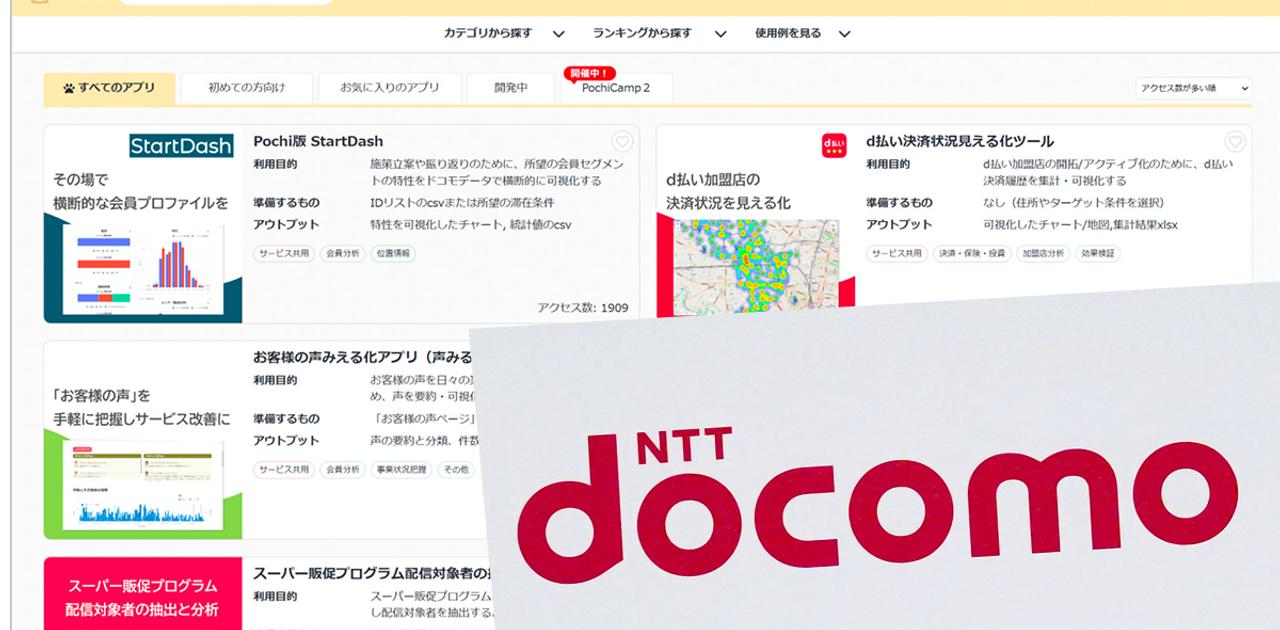Open スーパー販促プログラム配信対象者 app title
1280x630 pixels.
pyautogui.click(x=370, y=573)
